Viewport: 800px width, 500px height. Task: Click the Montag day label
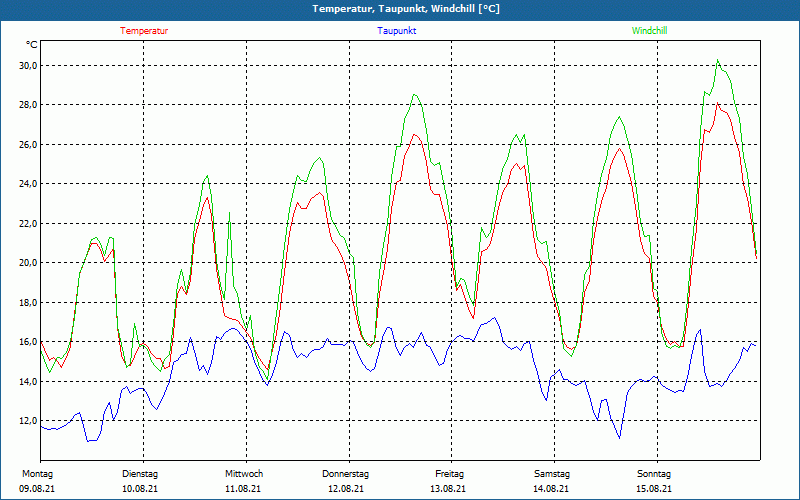(x=37, y=474)
